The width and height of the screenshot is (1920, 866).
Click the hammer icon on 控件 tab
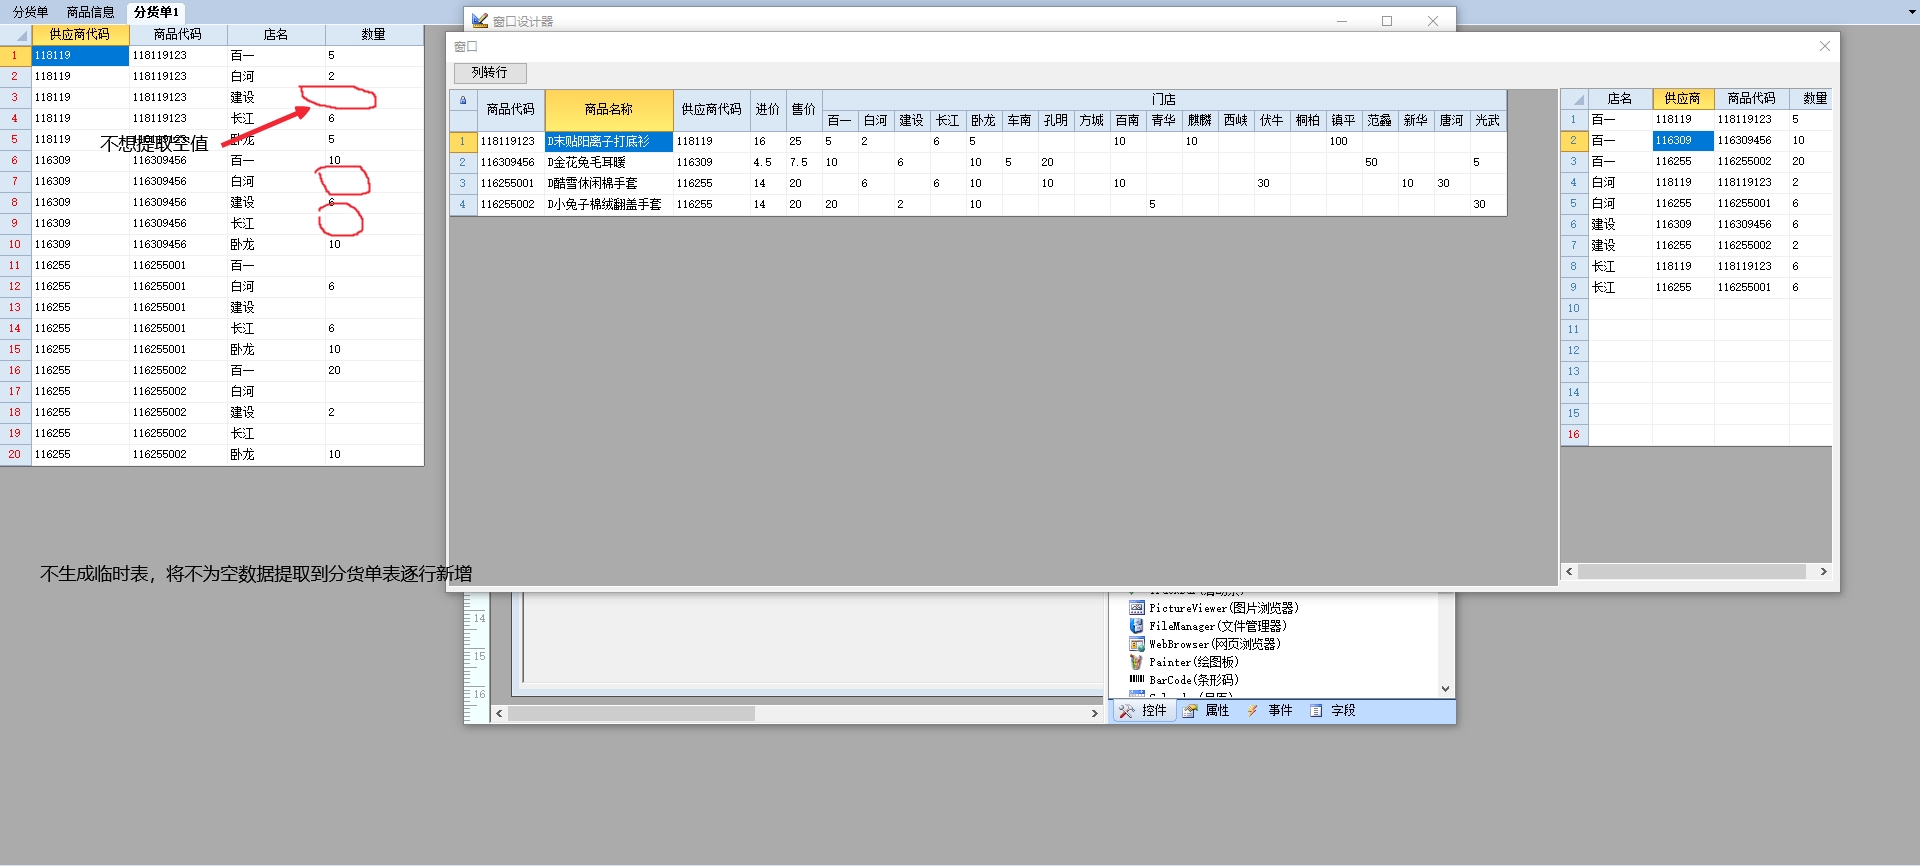1127,711
